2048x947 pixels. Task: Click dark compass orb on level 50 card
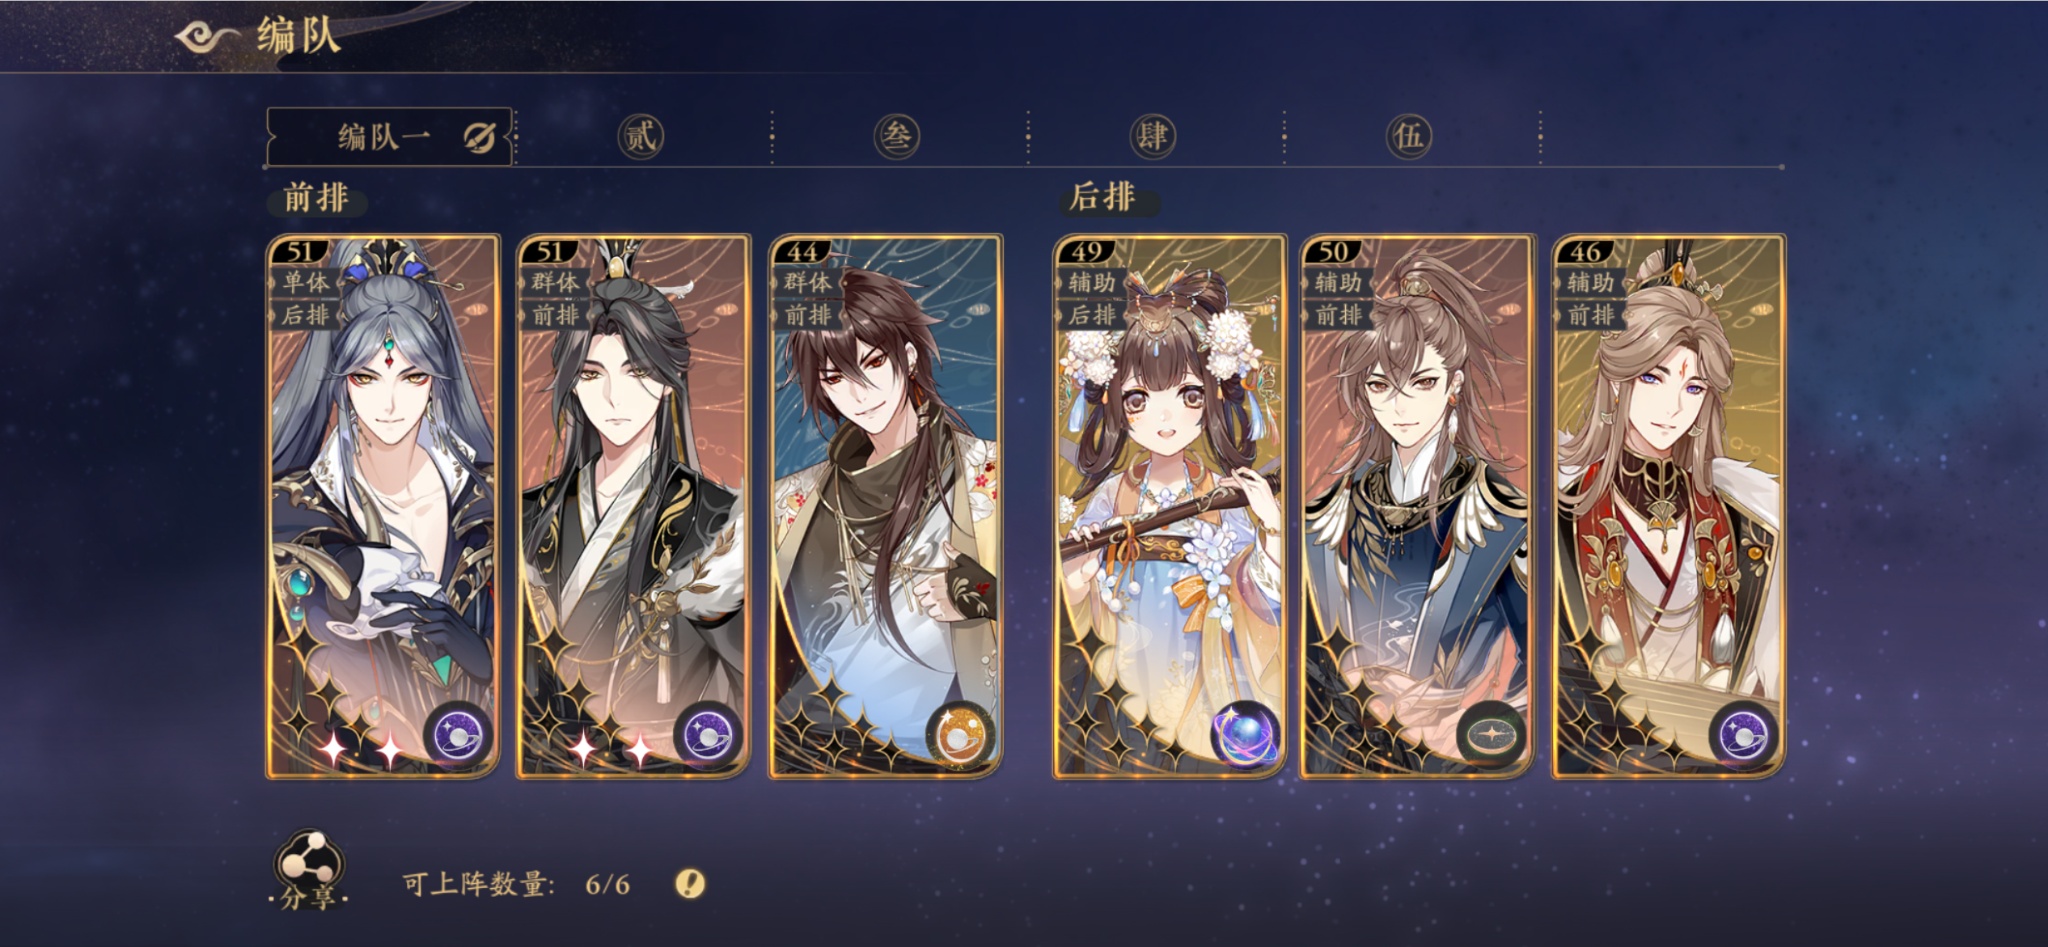pyautogui.click(x=1491, y=737)
